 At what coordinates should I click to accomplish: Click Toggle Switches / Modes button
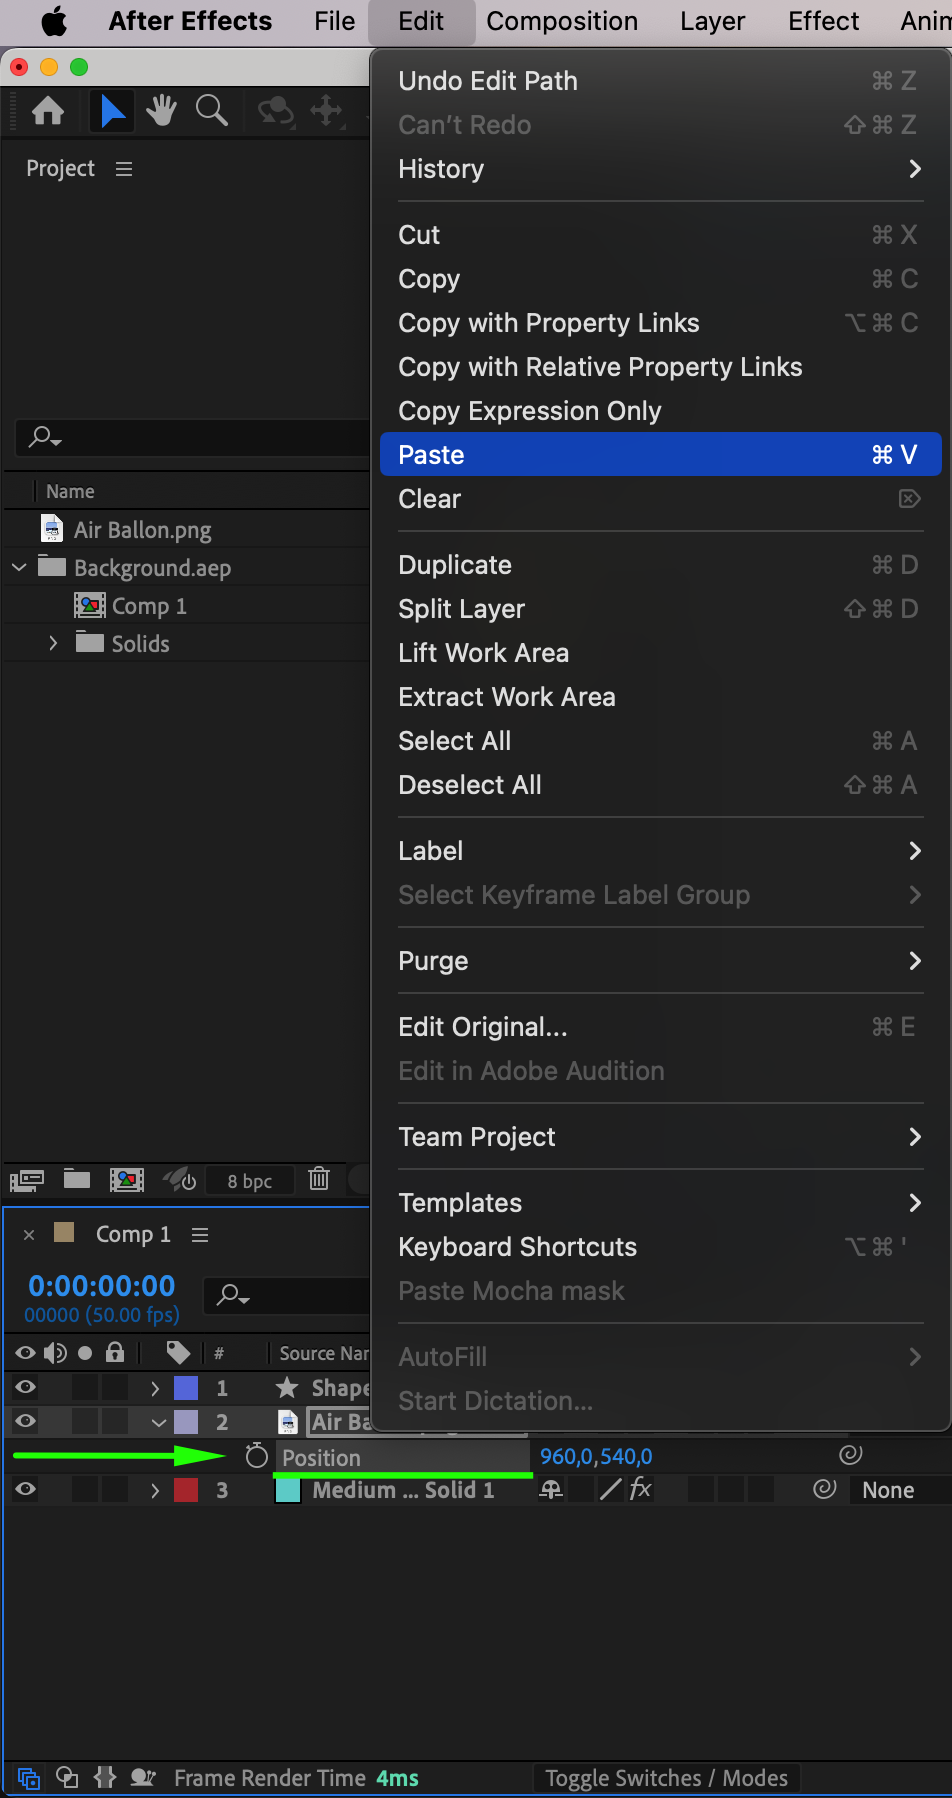tap(666, 1778)
